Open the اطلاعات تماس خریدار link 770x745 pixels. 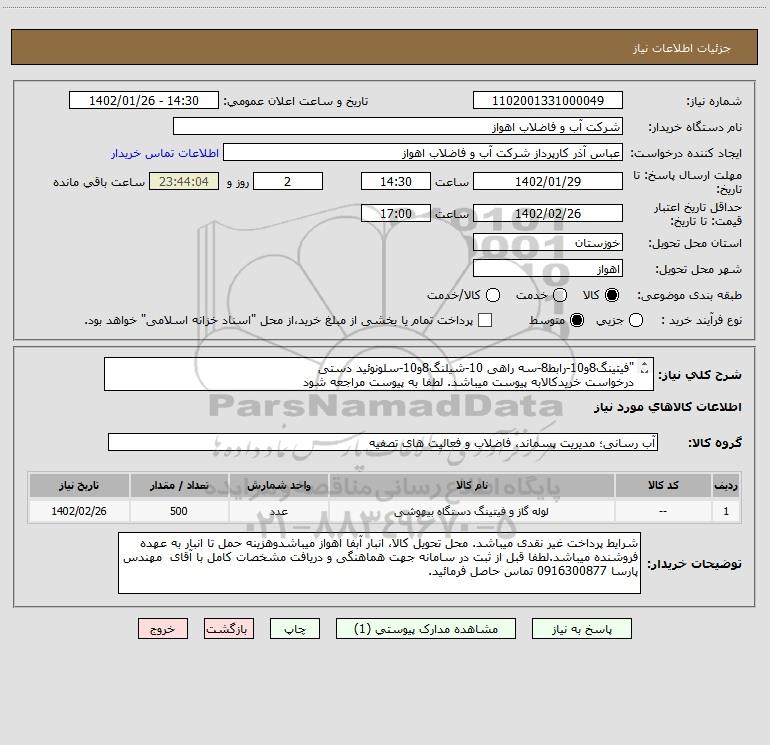click(x=165, y=153)
